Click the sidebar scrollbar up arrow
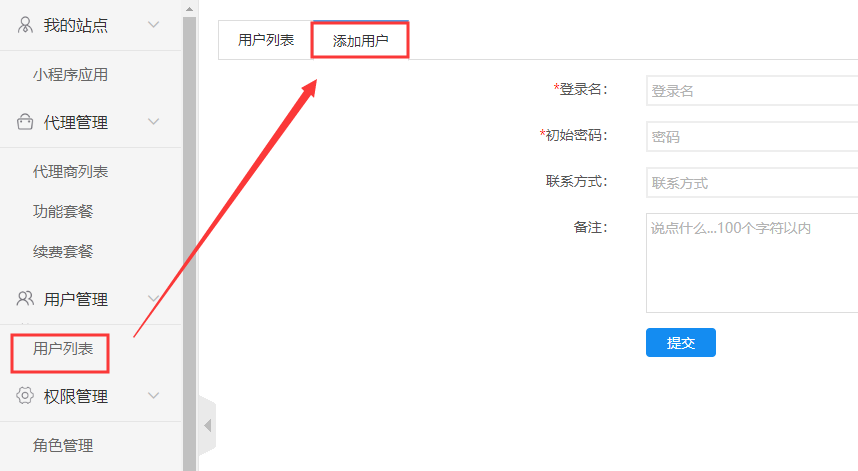 click(189, 9)
